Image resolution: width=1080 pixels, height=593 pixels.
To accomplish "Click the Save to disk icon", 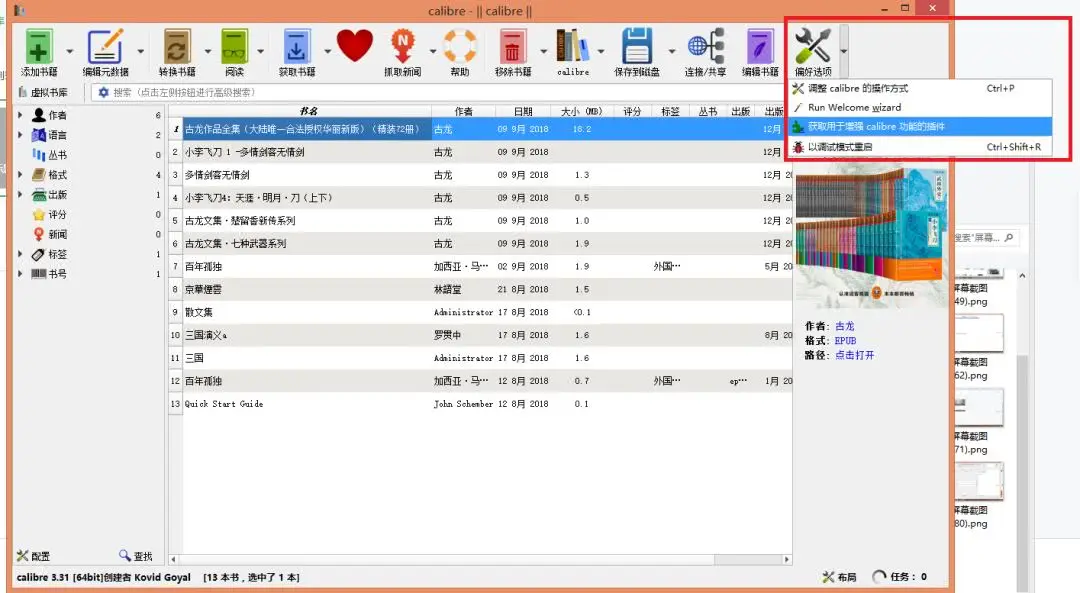I will click(636, 47).
